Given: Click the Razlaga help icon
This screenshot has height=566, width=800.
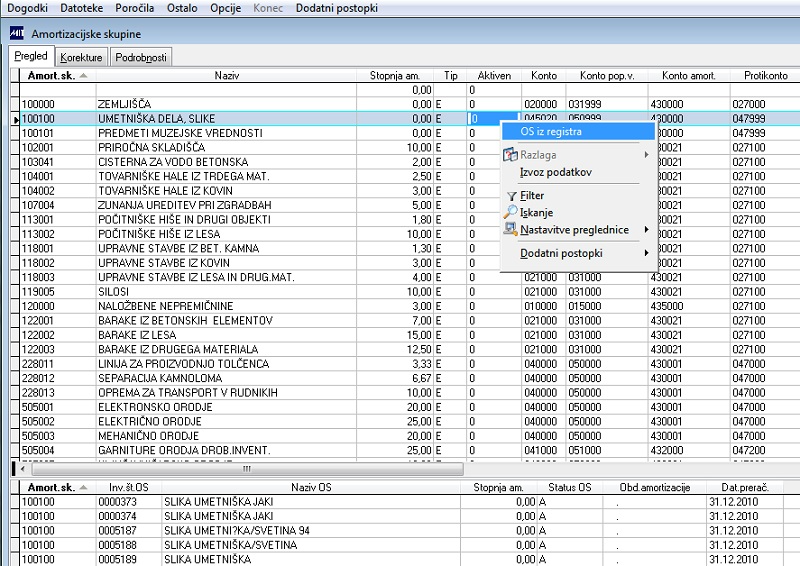Looking at the screenshot, I should (511, 155).
